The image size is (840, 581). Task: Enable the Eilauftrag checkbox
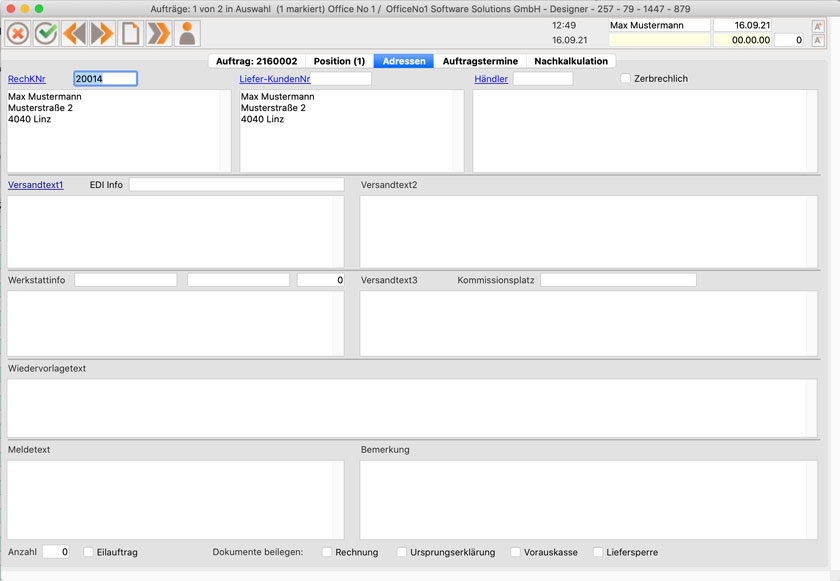coord(88,552)
